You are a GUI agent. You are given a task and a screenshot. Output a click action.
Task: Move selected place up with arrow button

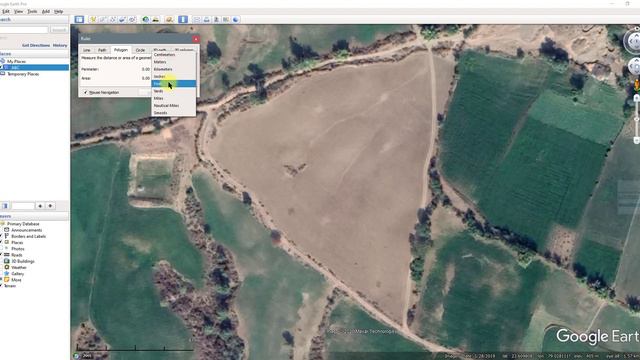40,206
